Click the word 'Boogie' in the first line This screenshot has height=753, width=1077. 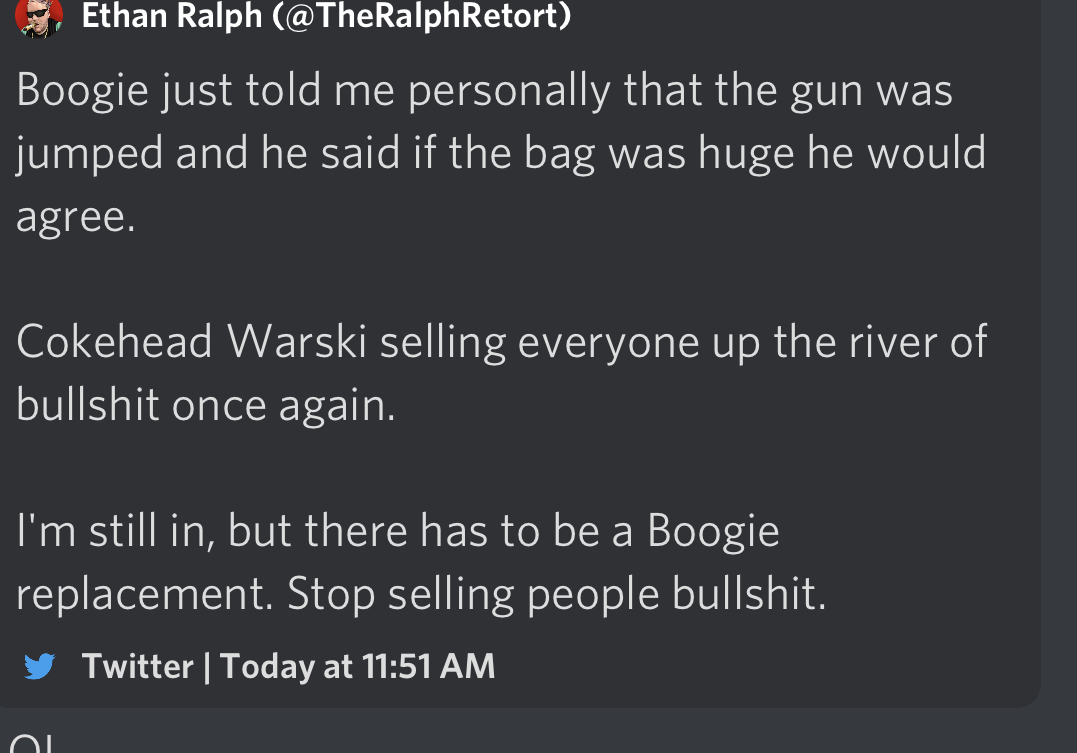point(82,91)
